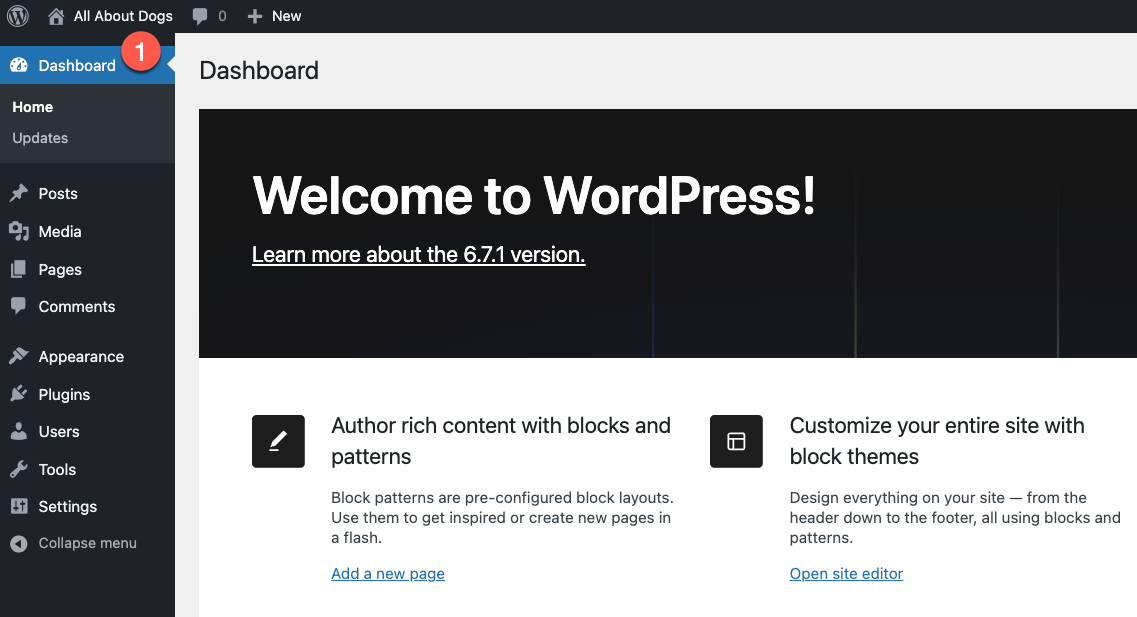Image resolution: width=1137 pixels, height=617 pixels.
Task: Click the layout icon for block themes
Action: pyautogui.click(x=736, y=442)
